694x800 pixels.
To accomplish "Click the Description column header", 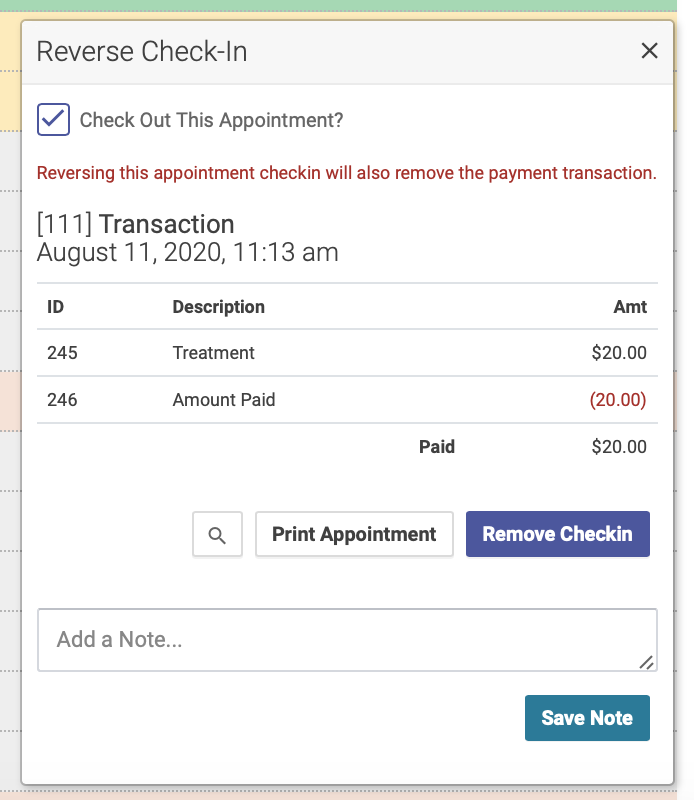I will click(x=218, y=307).
